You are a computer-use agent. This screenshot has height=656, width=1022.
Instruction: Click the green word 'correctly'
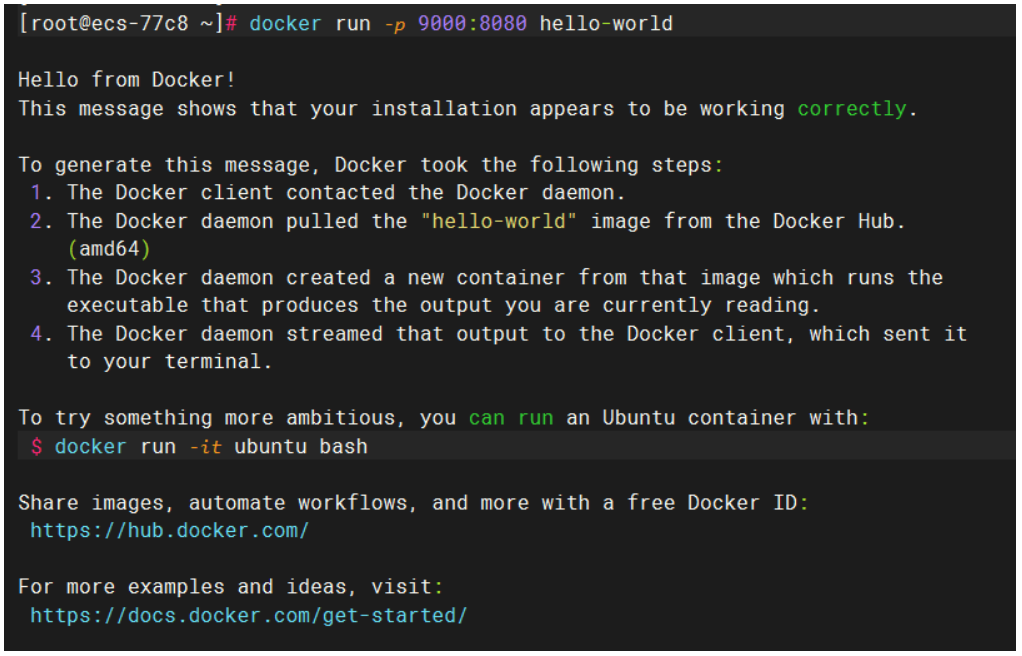coord(852,109)
